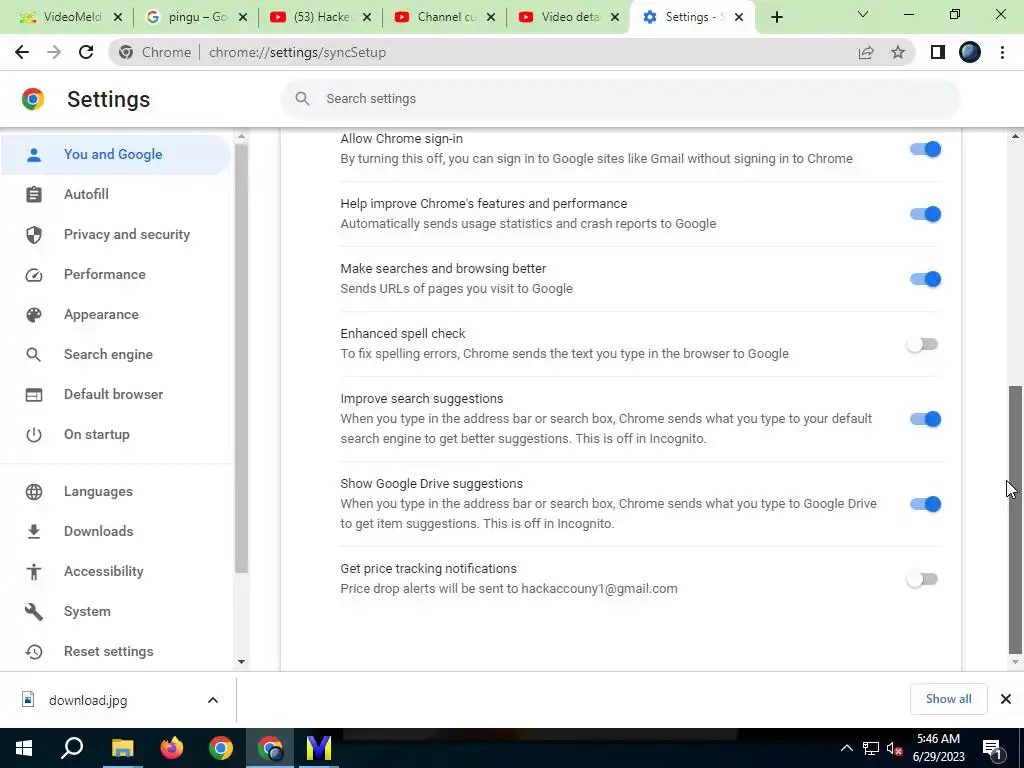
Task: Open the Windows Start menu
Action: point(24,748)
